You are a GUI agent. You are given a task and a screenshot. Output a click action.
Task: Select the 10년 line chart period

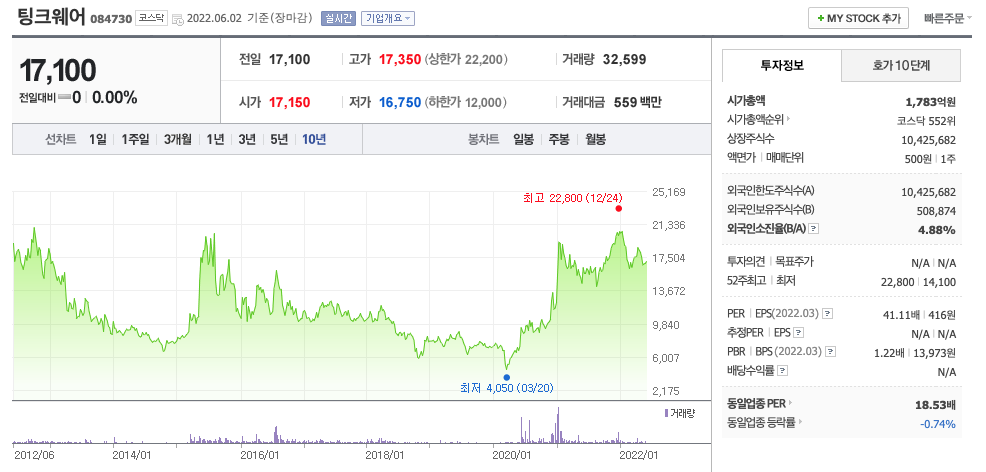[314, 140]
